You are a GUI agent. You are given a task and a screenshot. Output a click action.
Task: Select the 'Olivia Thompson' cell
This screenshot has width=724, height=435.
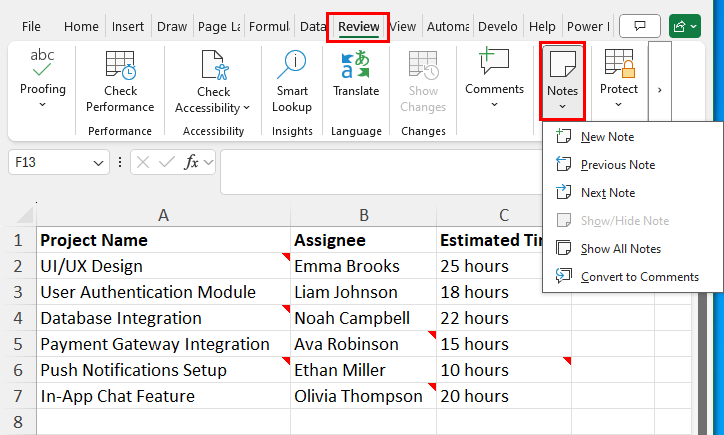point(364,396)
